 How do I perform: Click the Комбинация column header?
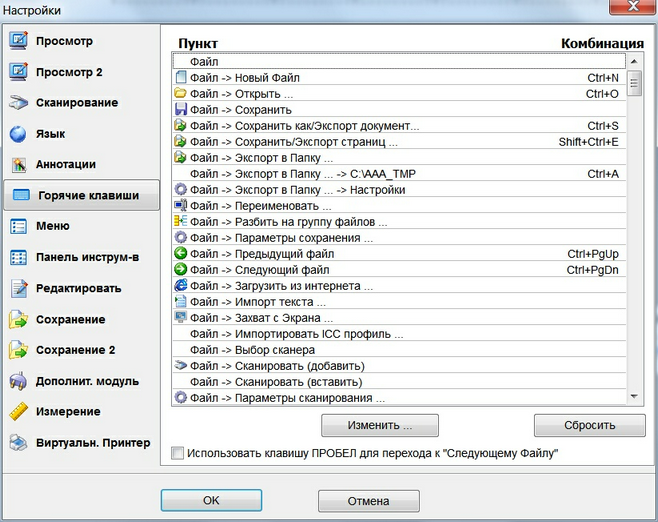click(x=602, y=43)
